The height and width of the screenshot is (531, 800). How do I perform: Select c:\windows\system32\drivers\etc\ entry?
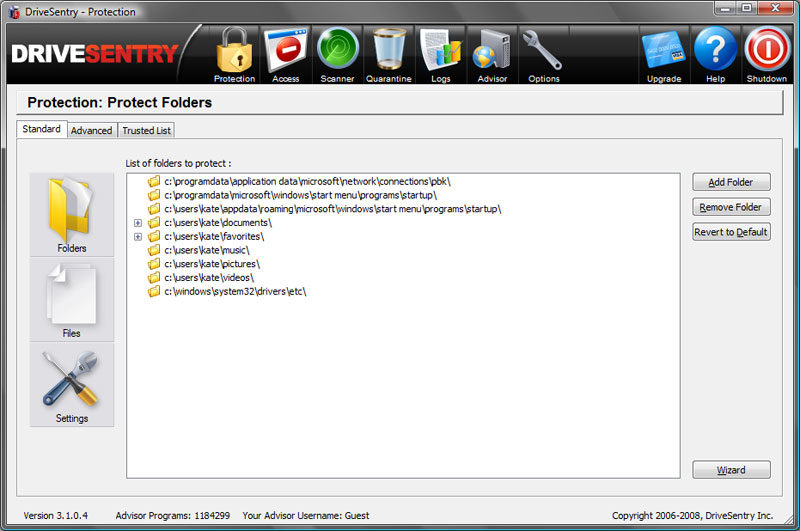pos(235,292)
